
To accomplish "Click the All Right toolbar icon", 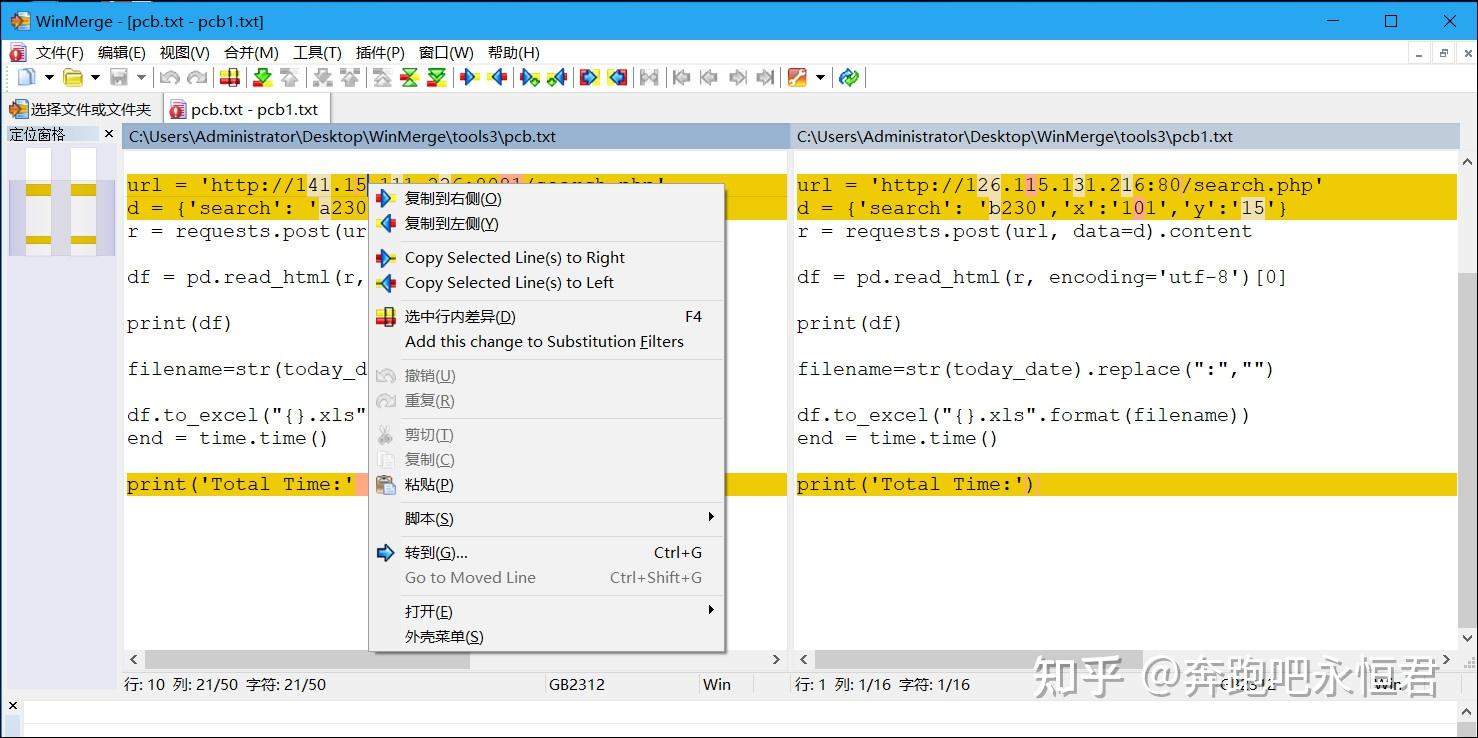I will point(590,77).
